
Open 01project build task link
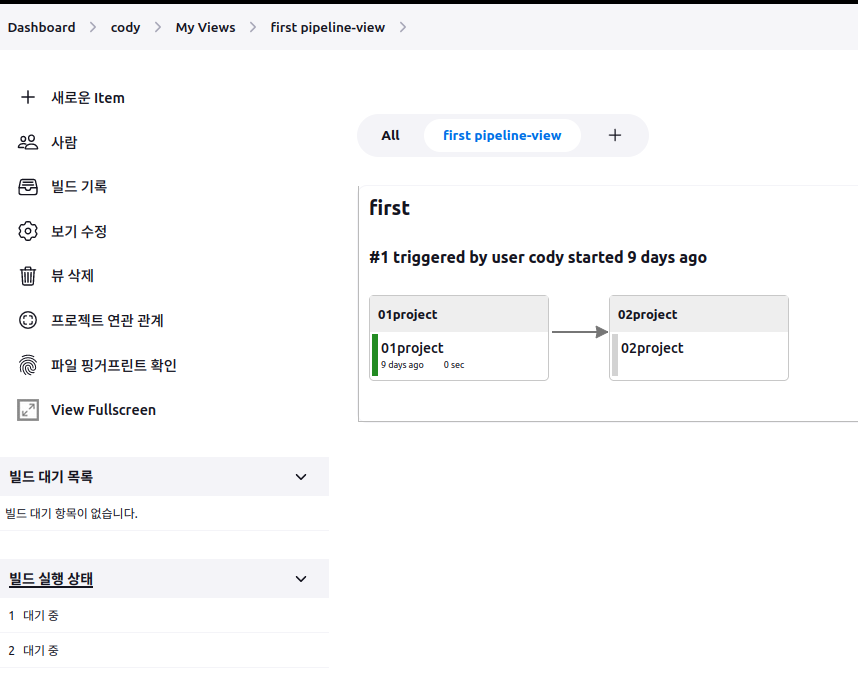coord(412,348)
